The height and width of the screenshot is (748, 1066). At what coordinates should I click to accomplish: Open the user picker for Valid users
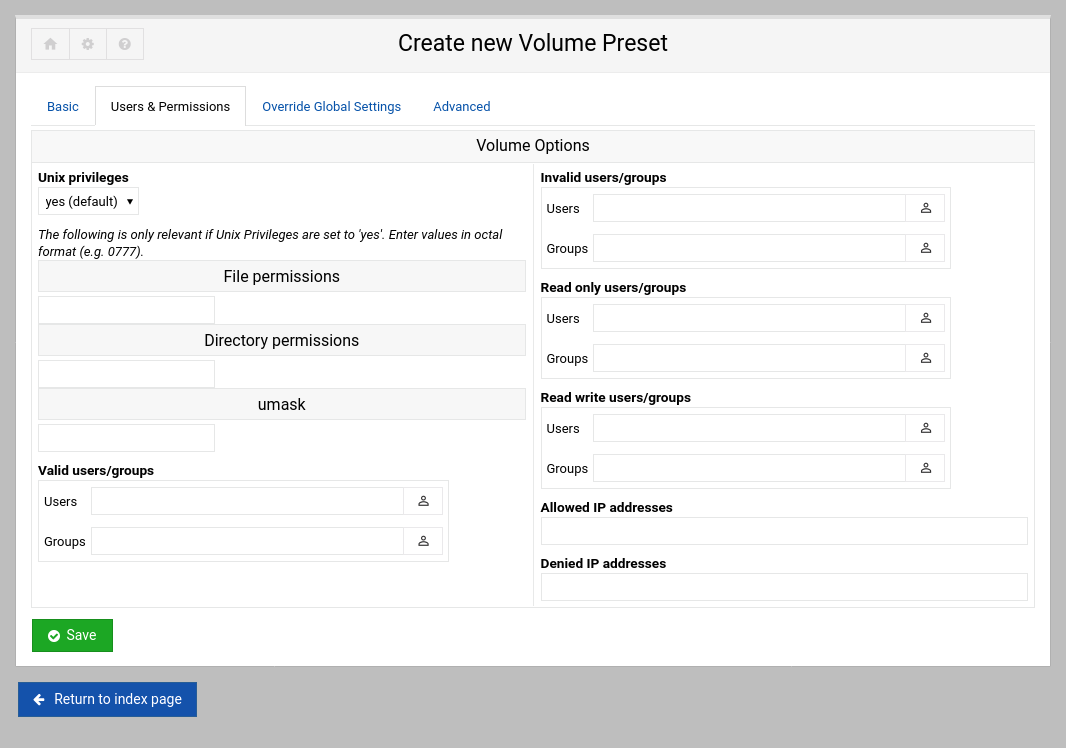point(423,501)
